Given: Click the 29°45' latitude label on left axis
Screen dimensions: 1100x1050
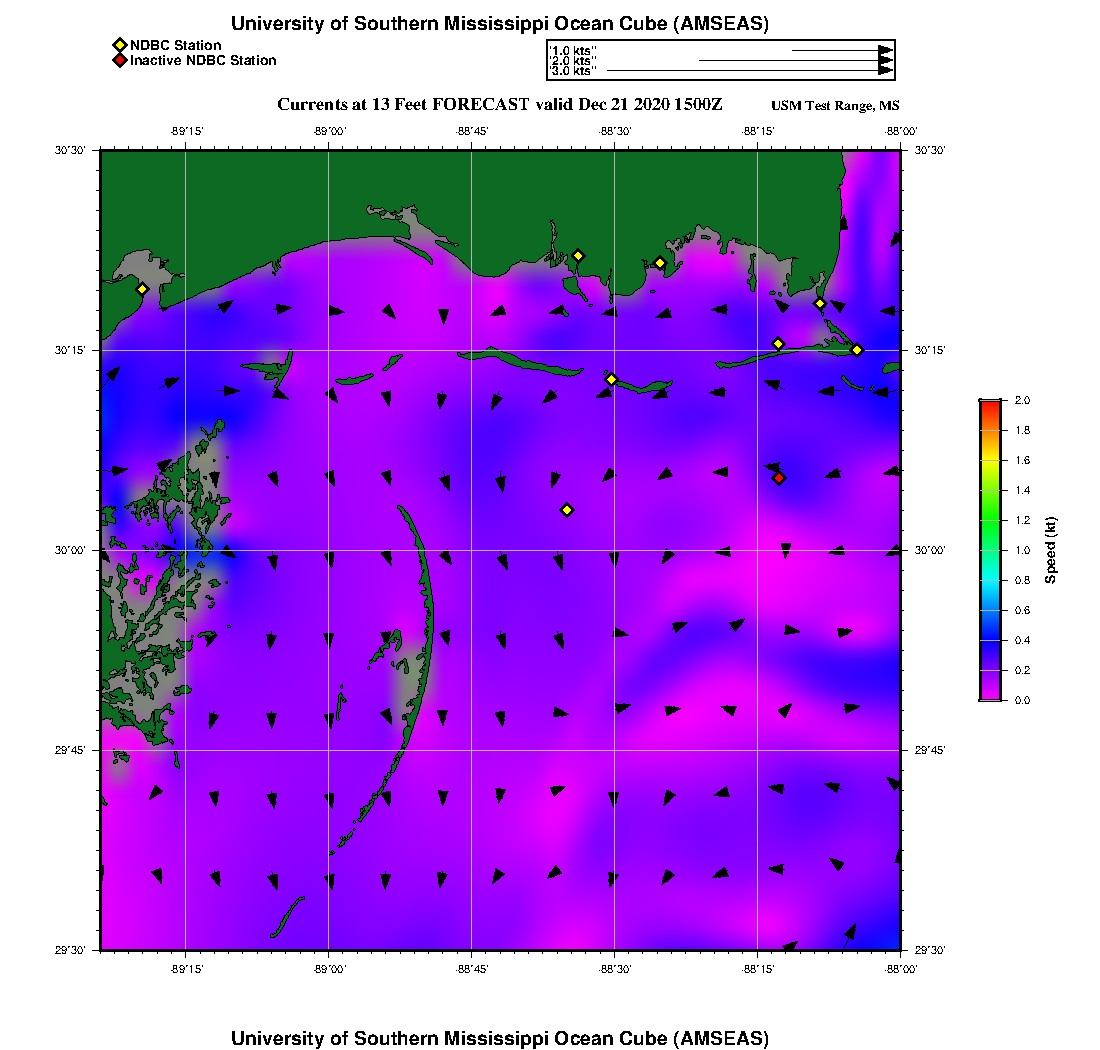Looking at the screenshot, I should (72, 750).
